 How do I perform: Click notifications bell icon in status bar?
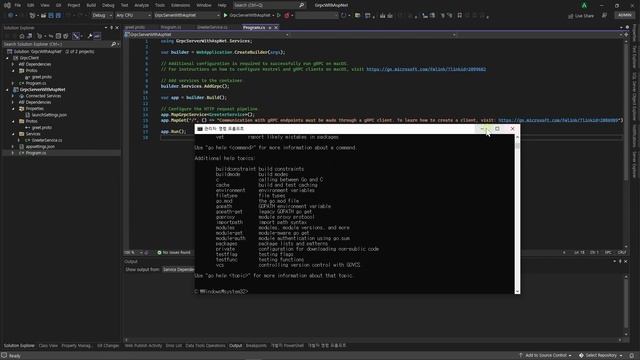click(x=632, y=356)
